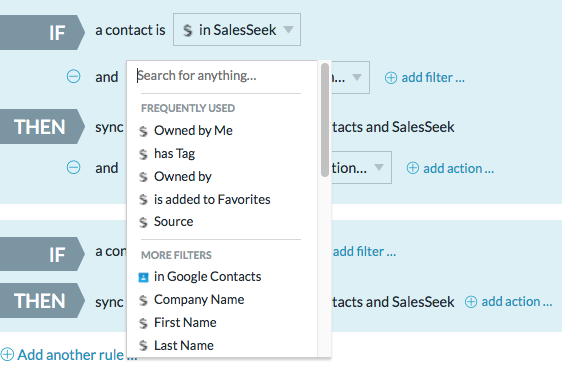
Task: Expand the partially hidden filter dropdown arrow
Action: pos(357,77)
